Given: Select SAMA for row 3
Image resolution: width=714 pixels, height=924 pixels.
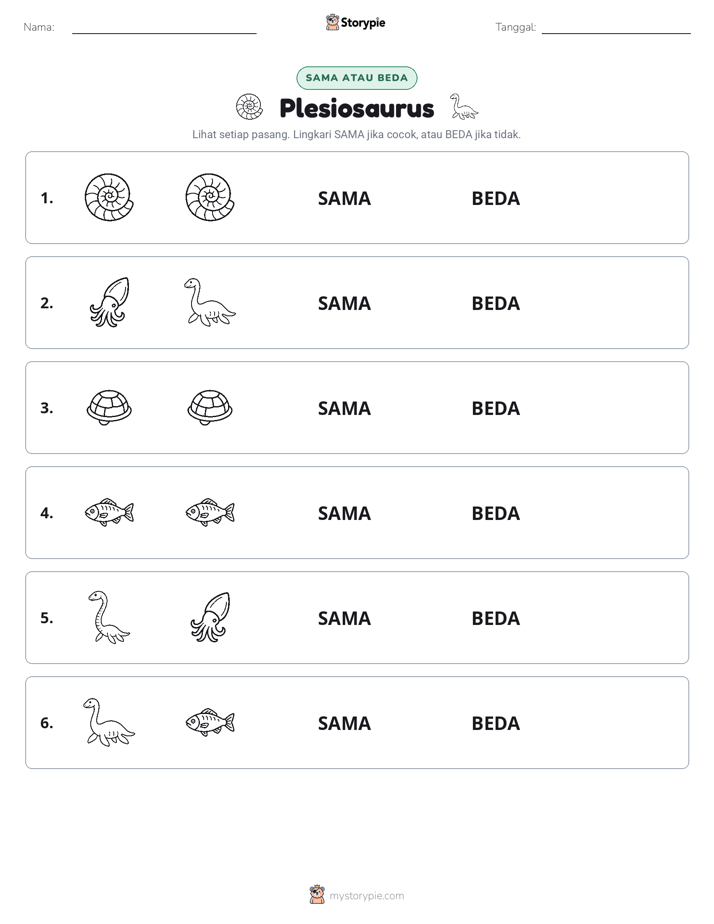Looking at the screenshot, I should 345,408.
